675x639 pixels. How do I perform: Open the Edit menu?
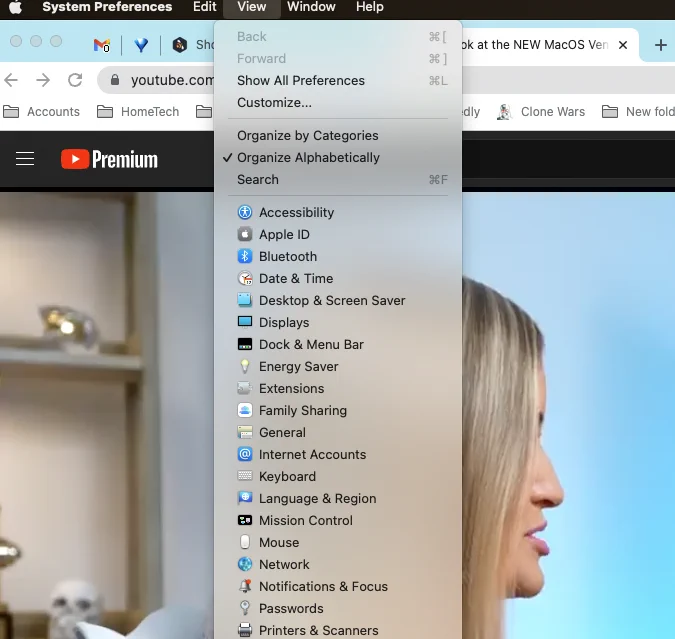pyautogui.click(x=204, y=7)
